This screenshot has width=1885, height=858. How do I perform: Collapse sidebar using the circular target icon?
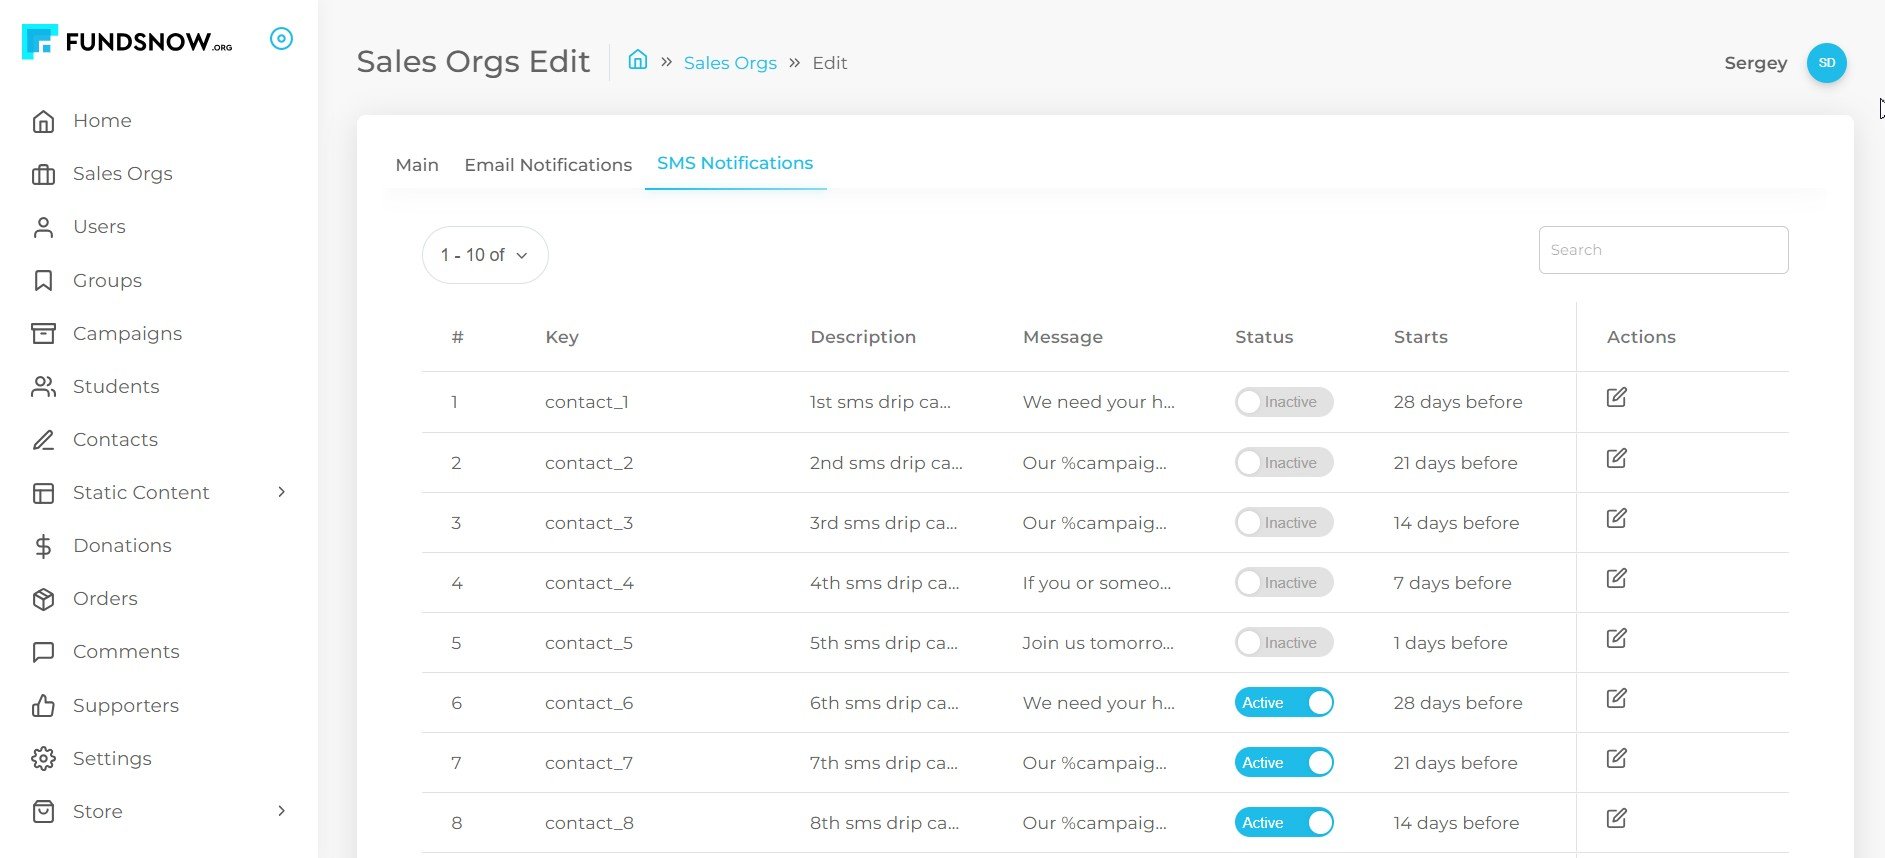pos(282,39)
